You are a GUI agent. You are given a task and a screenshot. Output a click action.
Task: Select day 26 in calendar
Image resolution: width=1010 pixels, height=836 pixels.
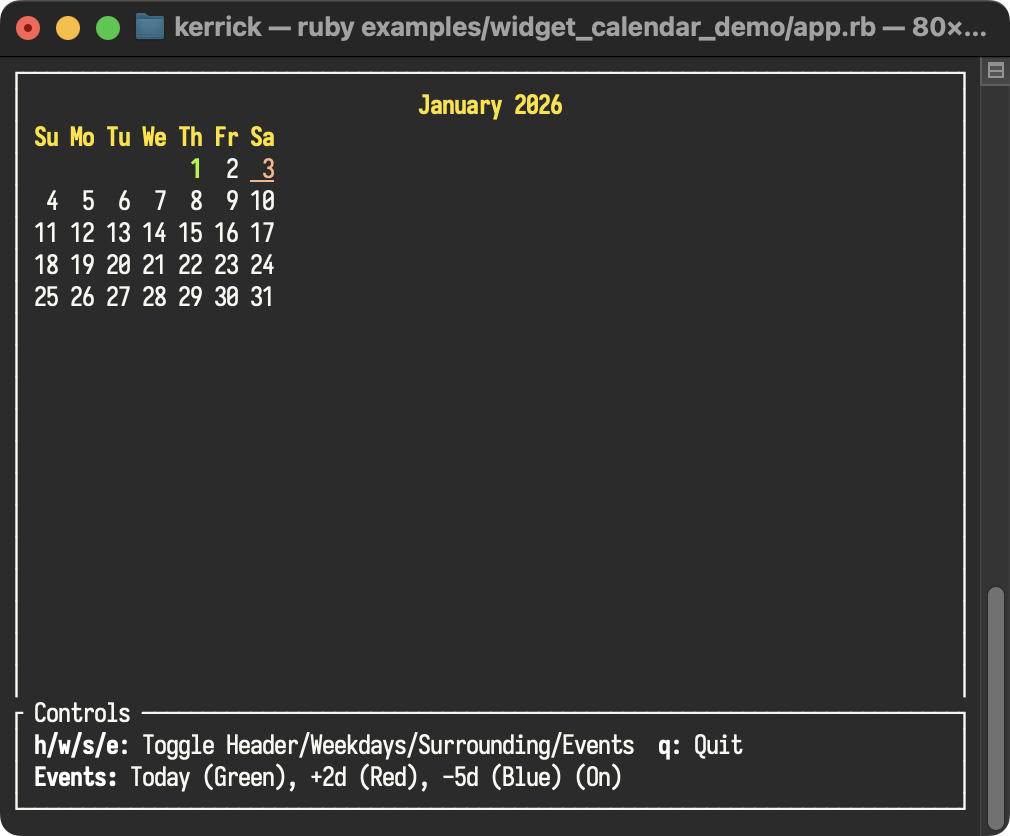tap(82, 297)
